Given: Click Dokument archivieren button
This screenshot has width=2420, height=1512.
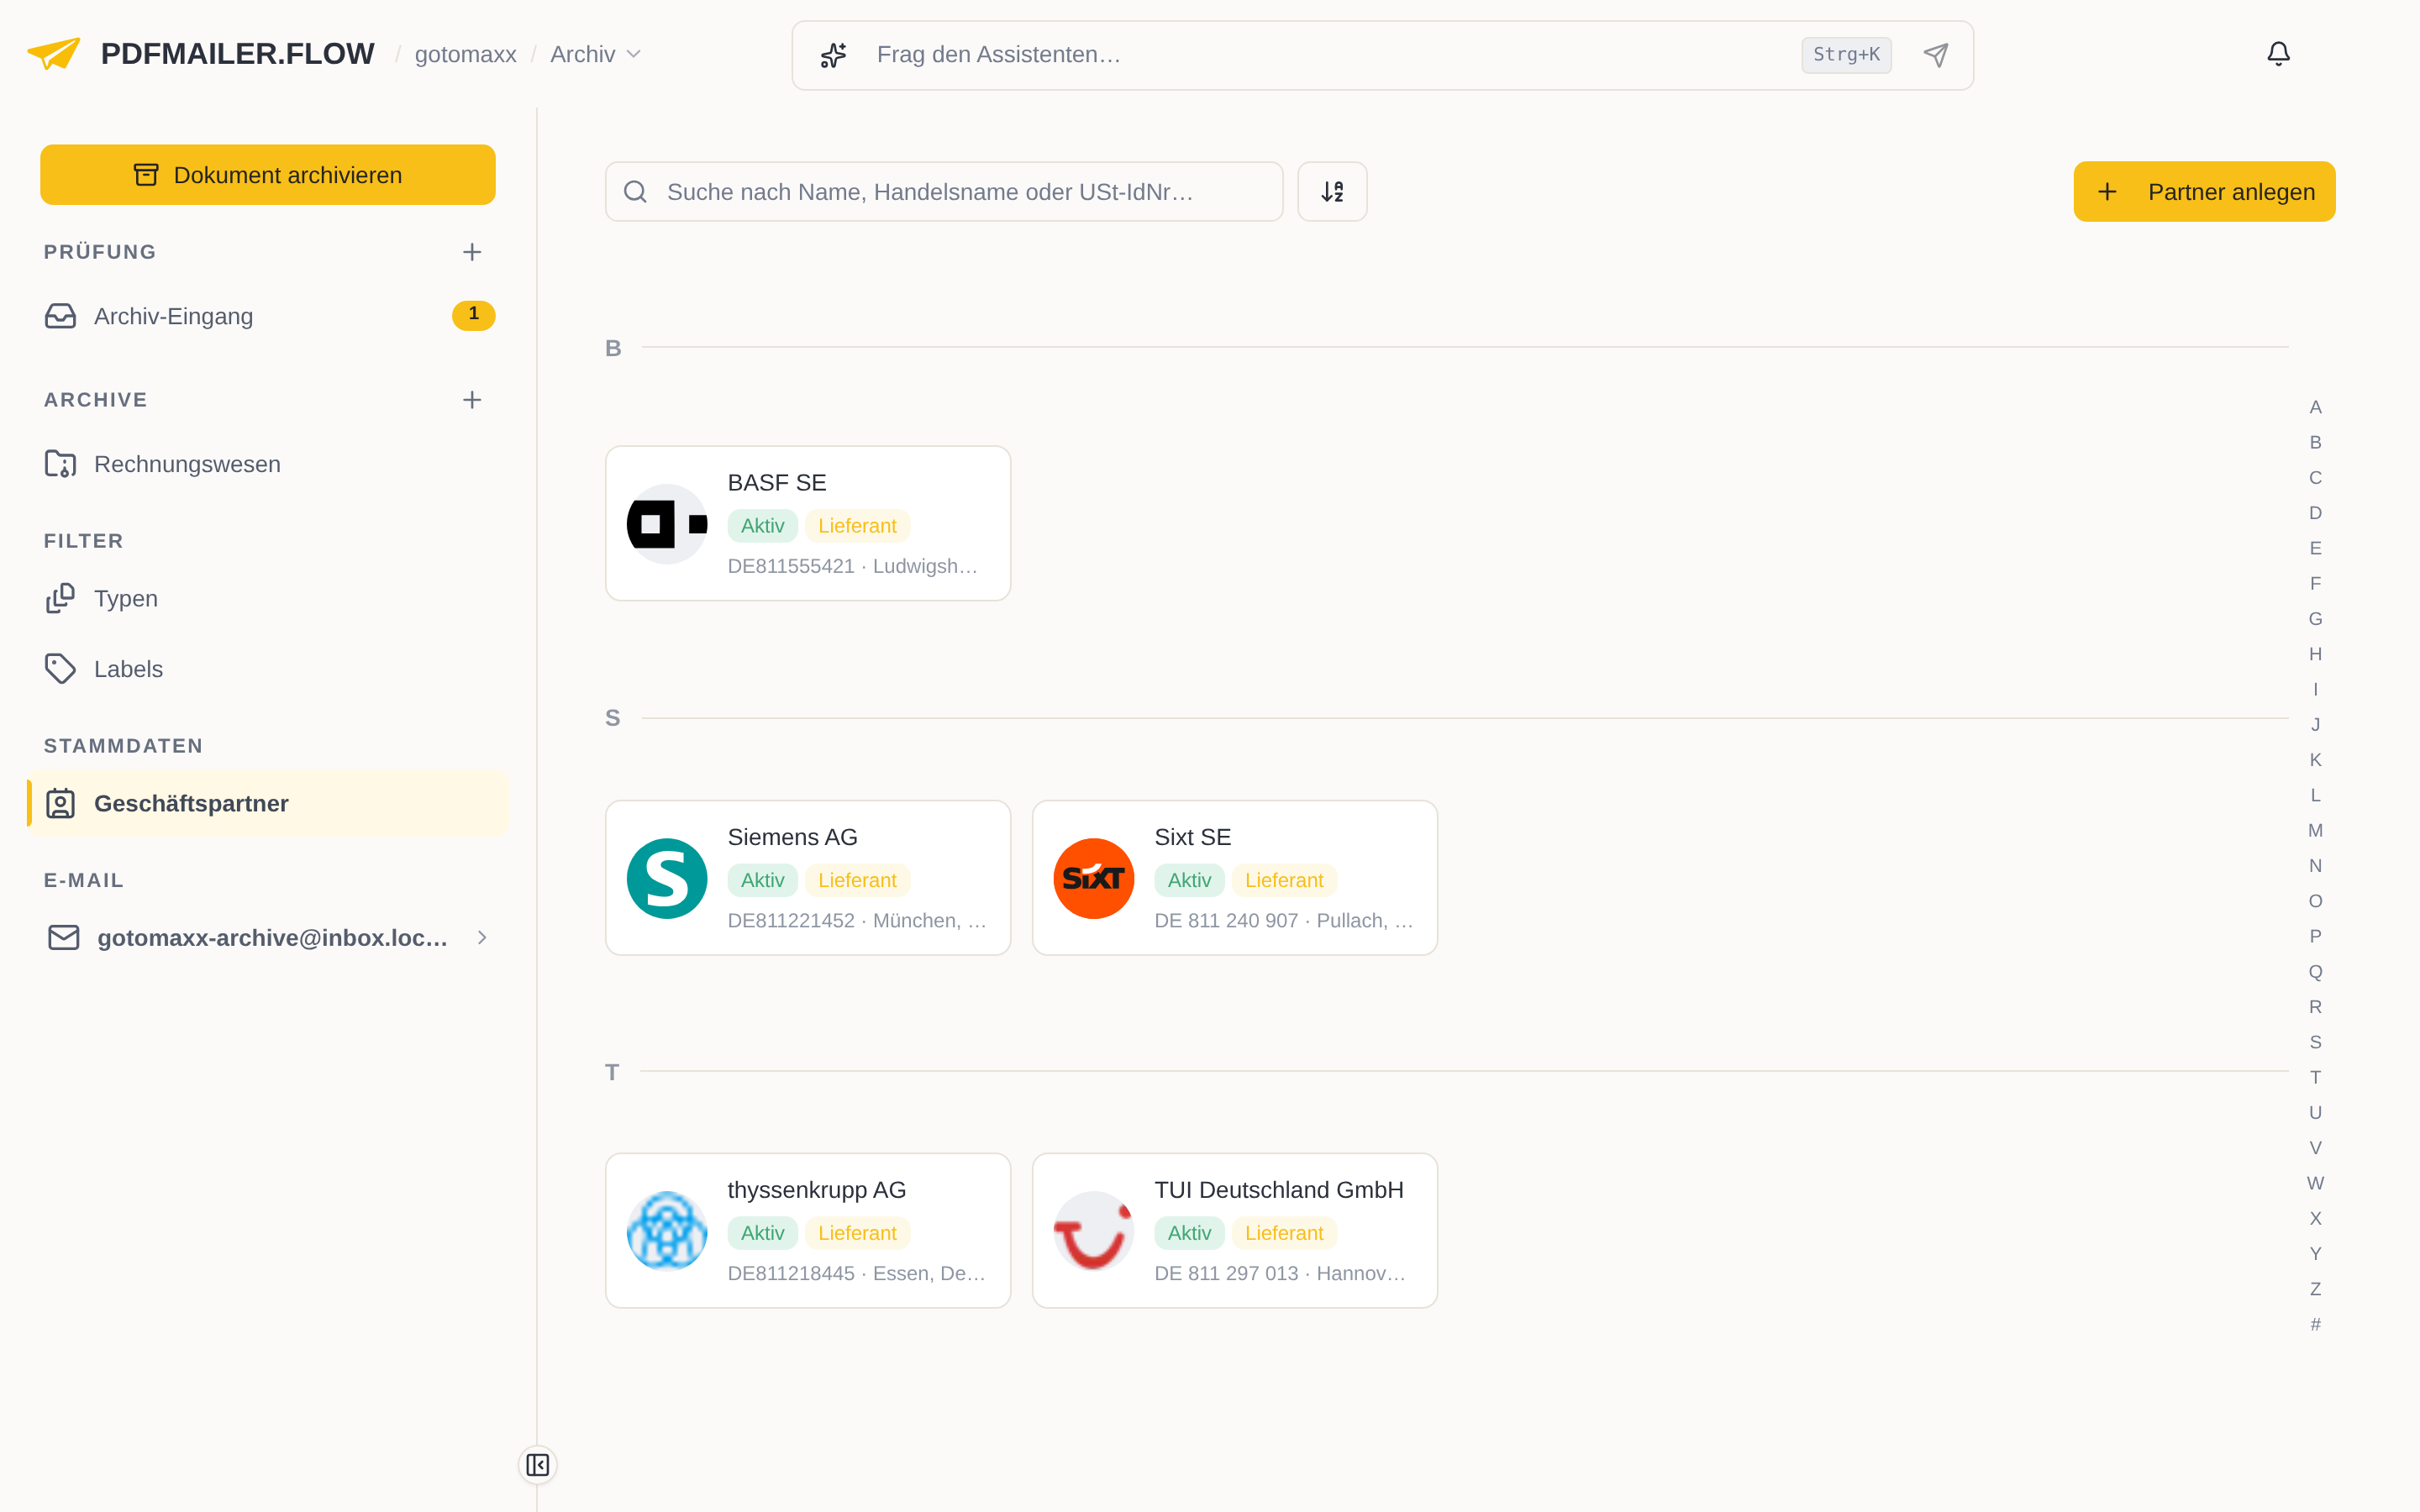Looking at the screenshot, I should (268, 175).
